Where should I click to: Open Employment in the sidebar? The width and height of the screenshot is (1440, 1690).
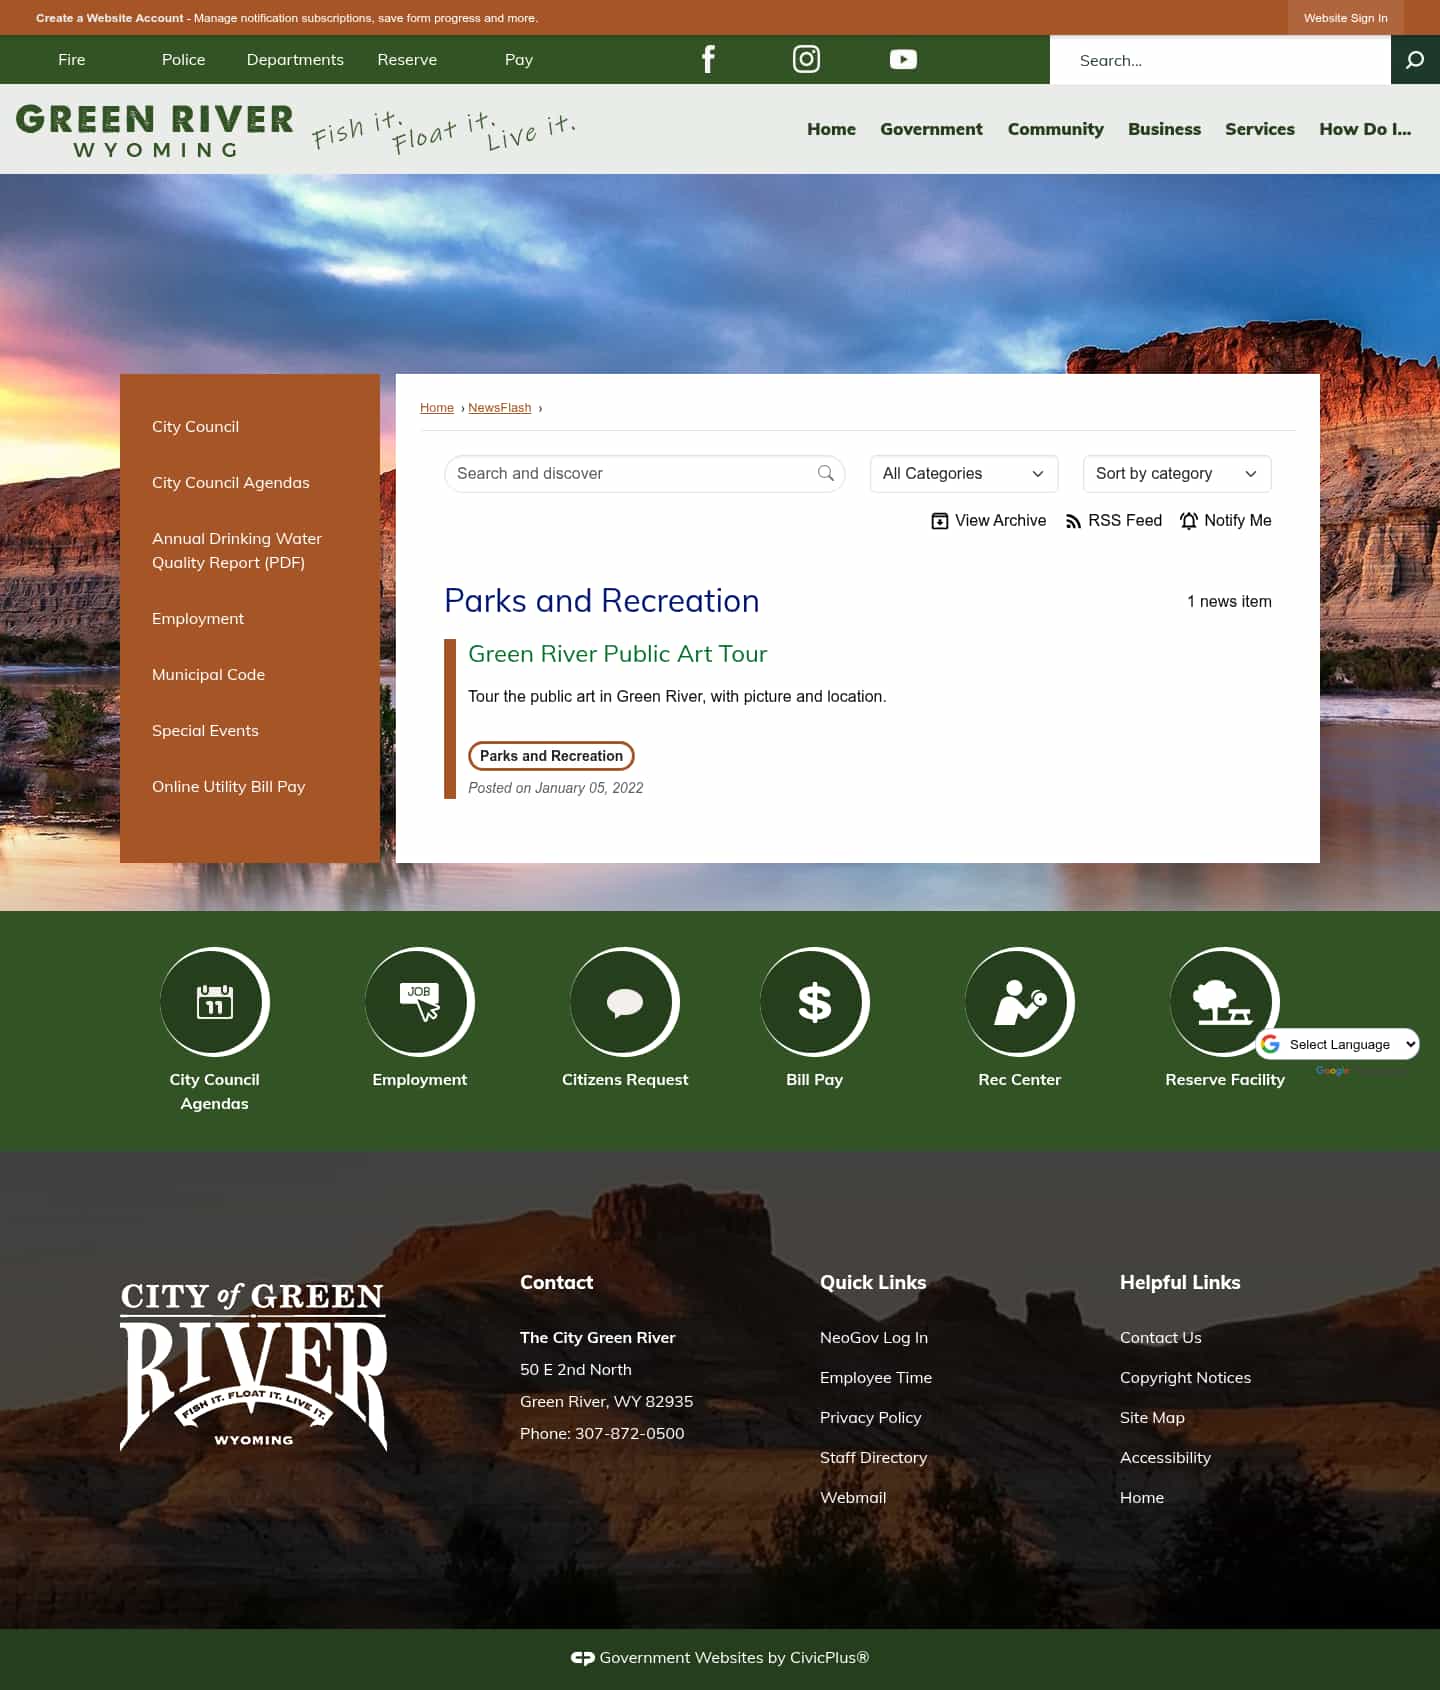click(x=198, y=619)
